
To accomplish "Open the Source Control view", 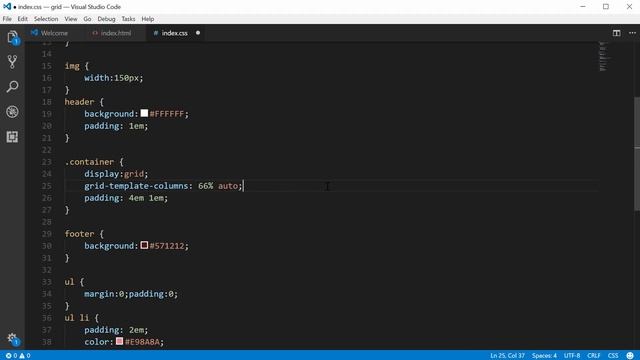I will pyautogui.click(x=12, y=62).
